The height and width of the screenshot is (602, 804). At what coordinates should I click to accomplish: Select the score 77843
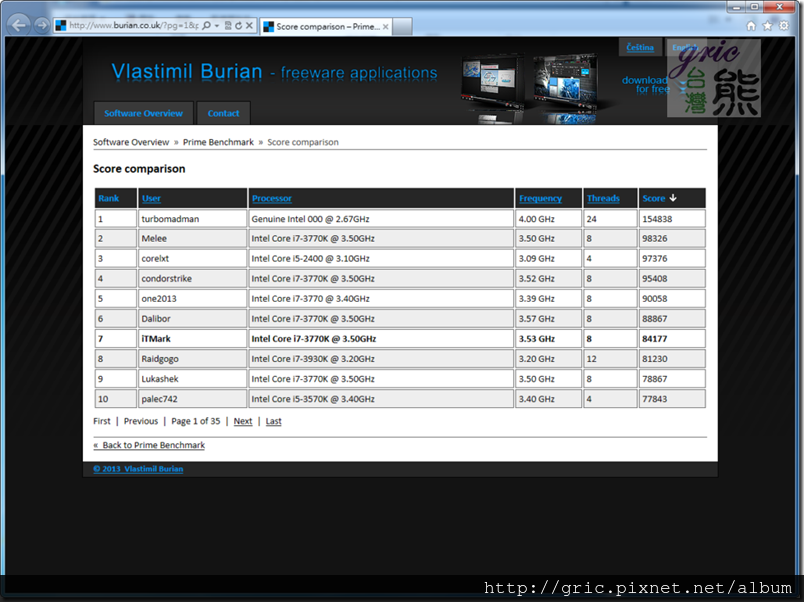[x=655, y=399]
